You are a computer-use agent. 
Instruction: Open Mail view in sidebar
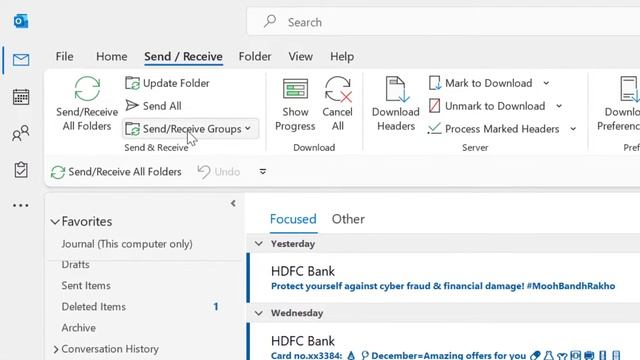click(21, 60)
